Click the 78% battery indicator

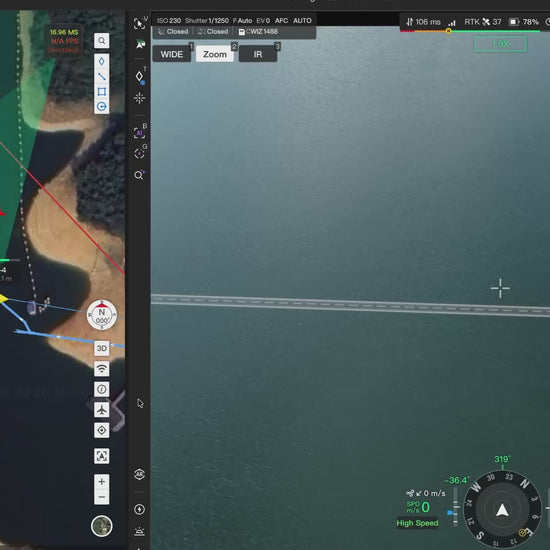pyautogui.click(x=524, y=22)
